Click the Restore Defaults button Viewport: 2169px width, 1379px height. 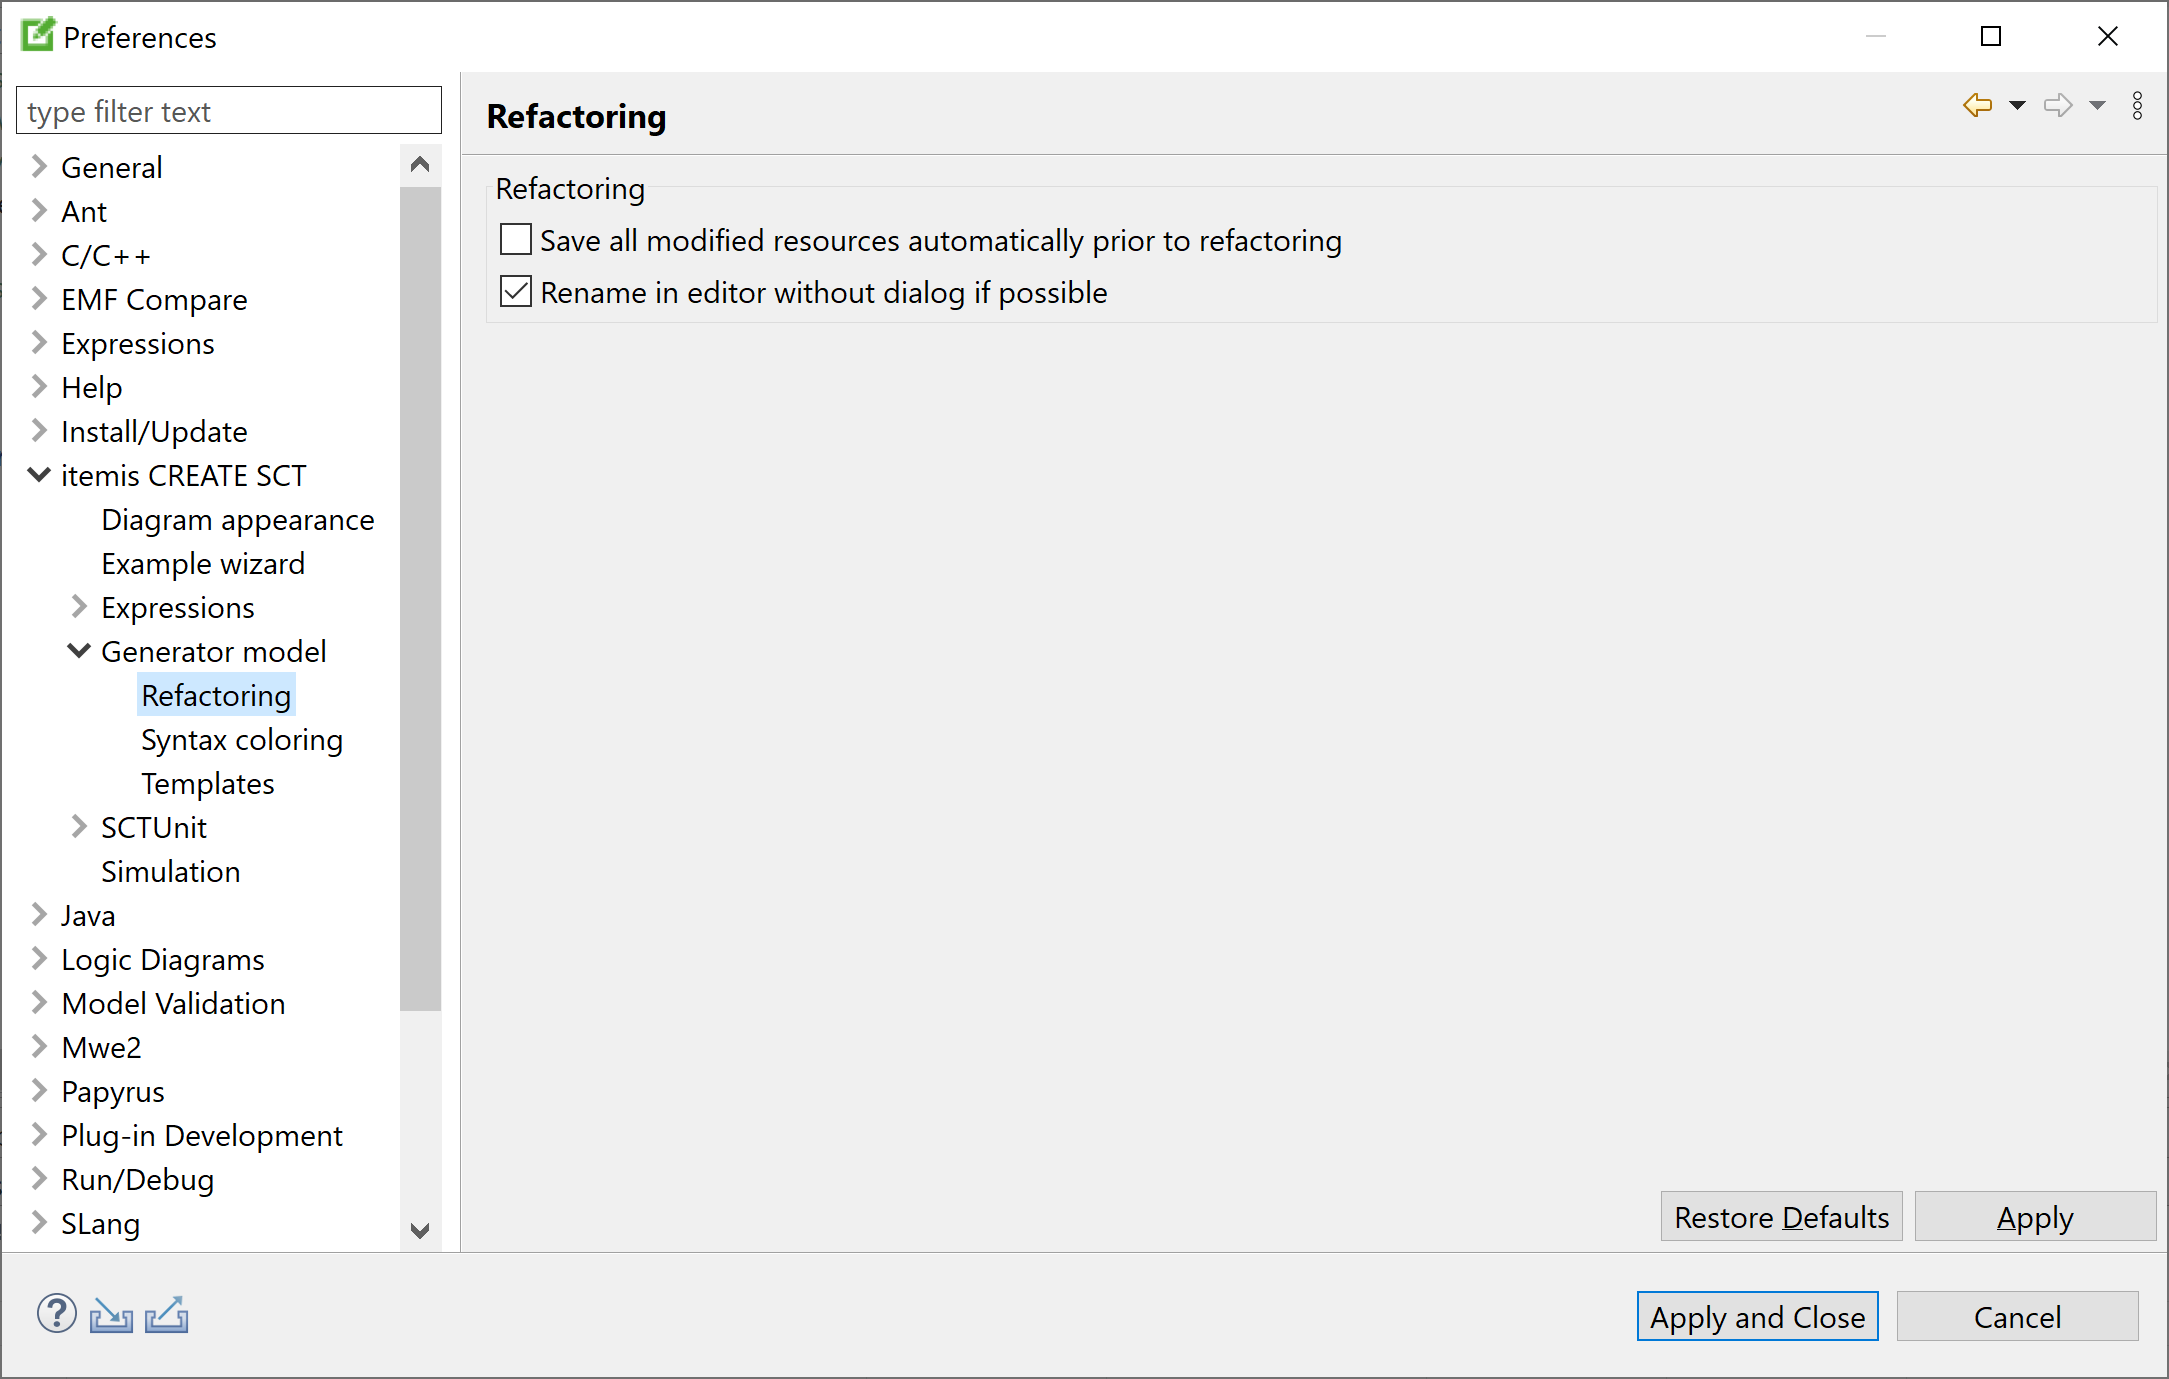(1782, 1218)
